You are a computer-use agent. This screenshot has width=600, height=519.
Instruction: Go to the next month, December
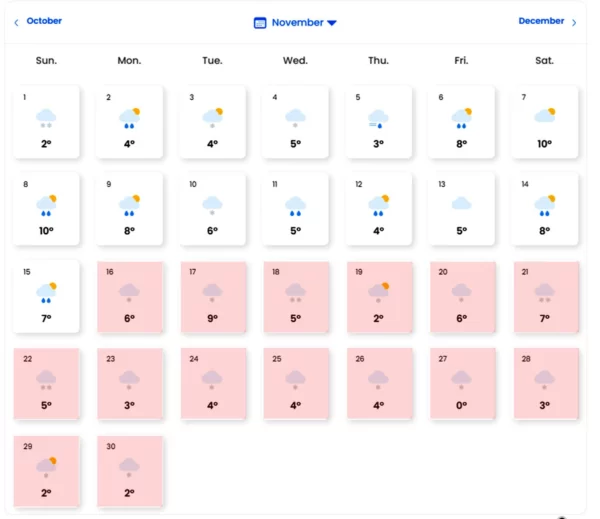(541, 21)
